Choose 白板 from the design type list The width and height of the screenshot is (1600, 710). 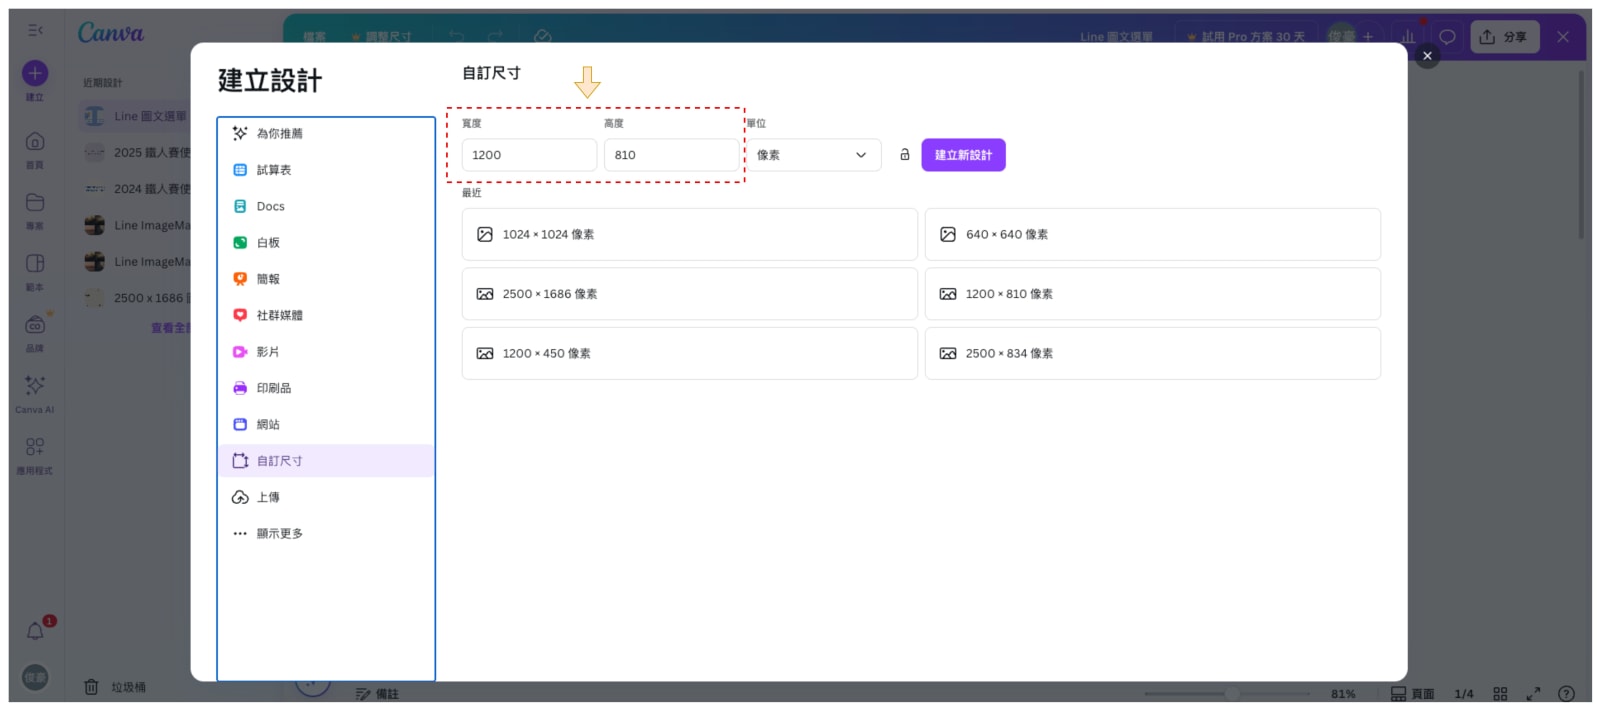coord(326,243)
